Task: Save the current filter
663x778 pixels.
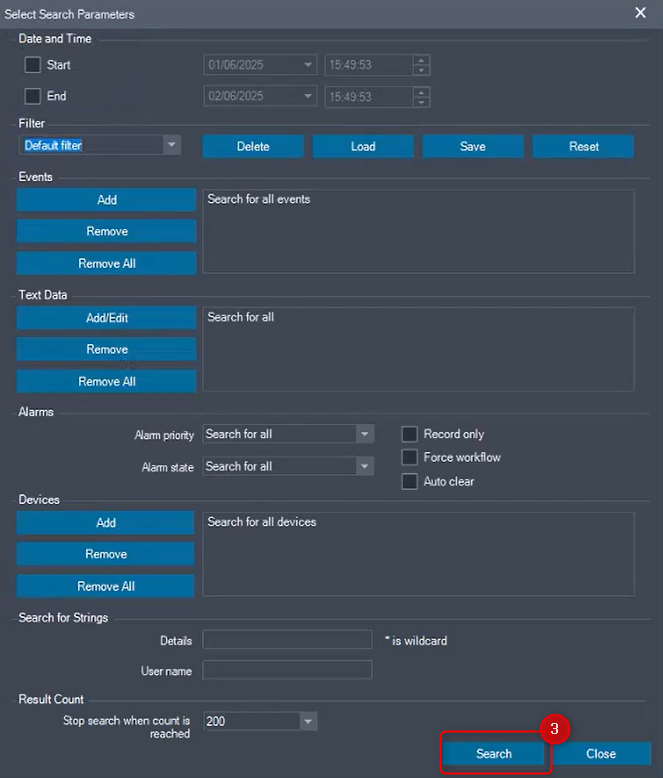Action: coord(473,146)
